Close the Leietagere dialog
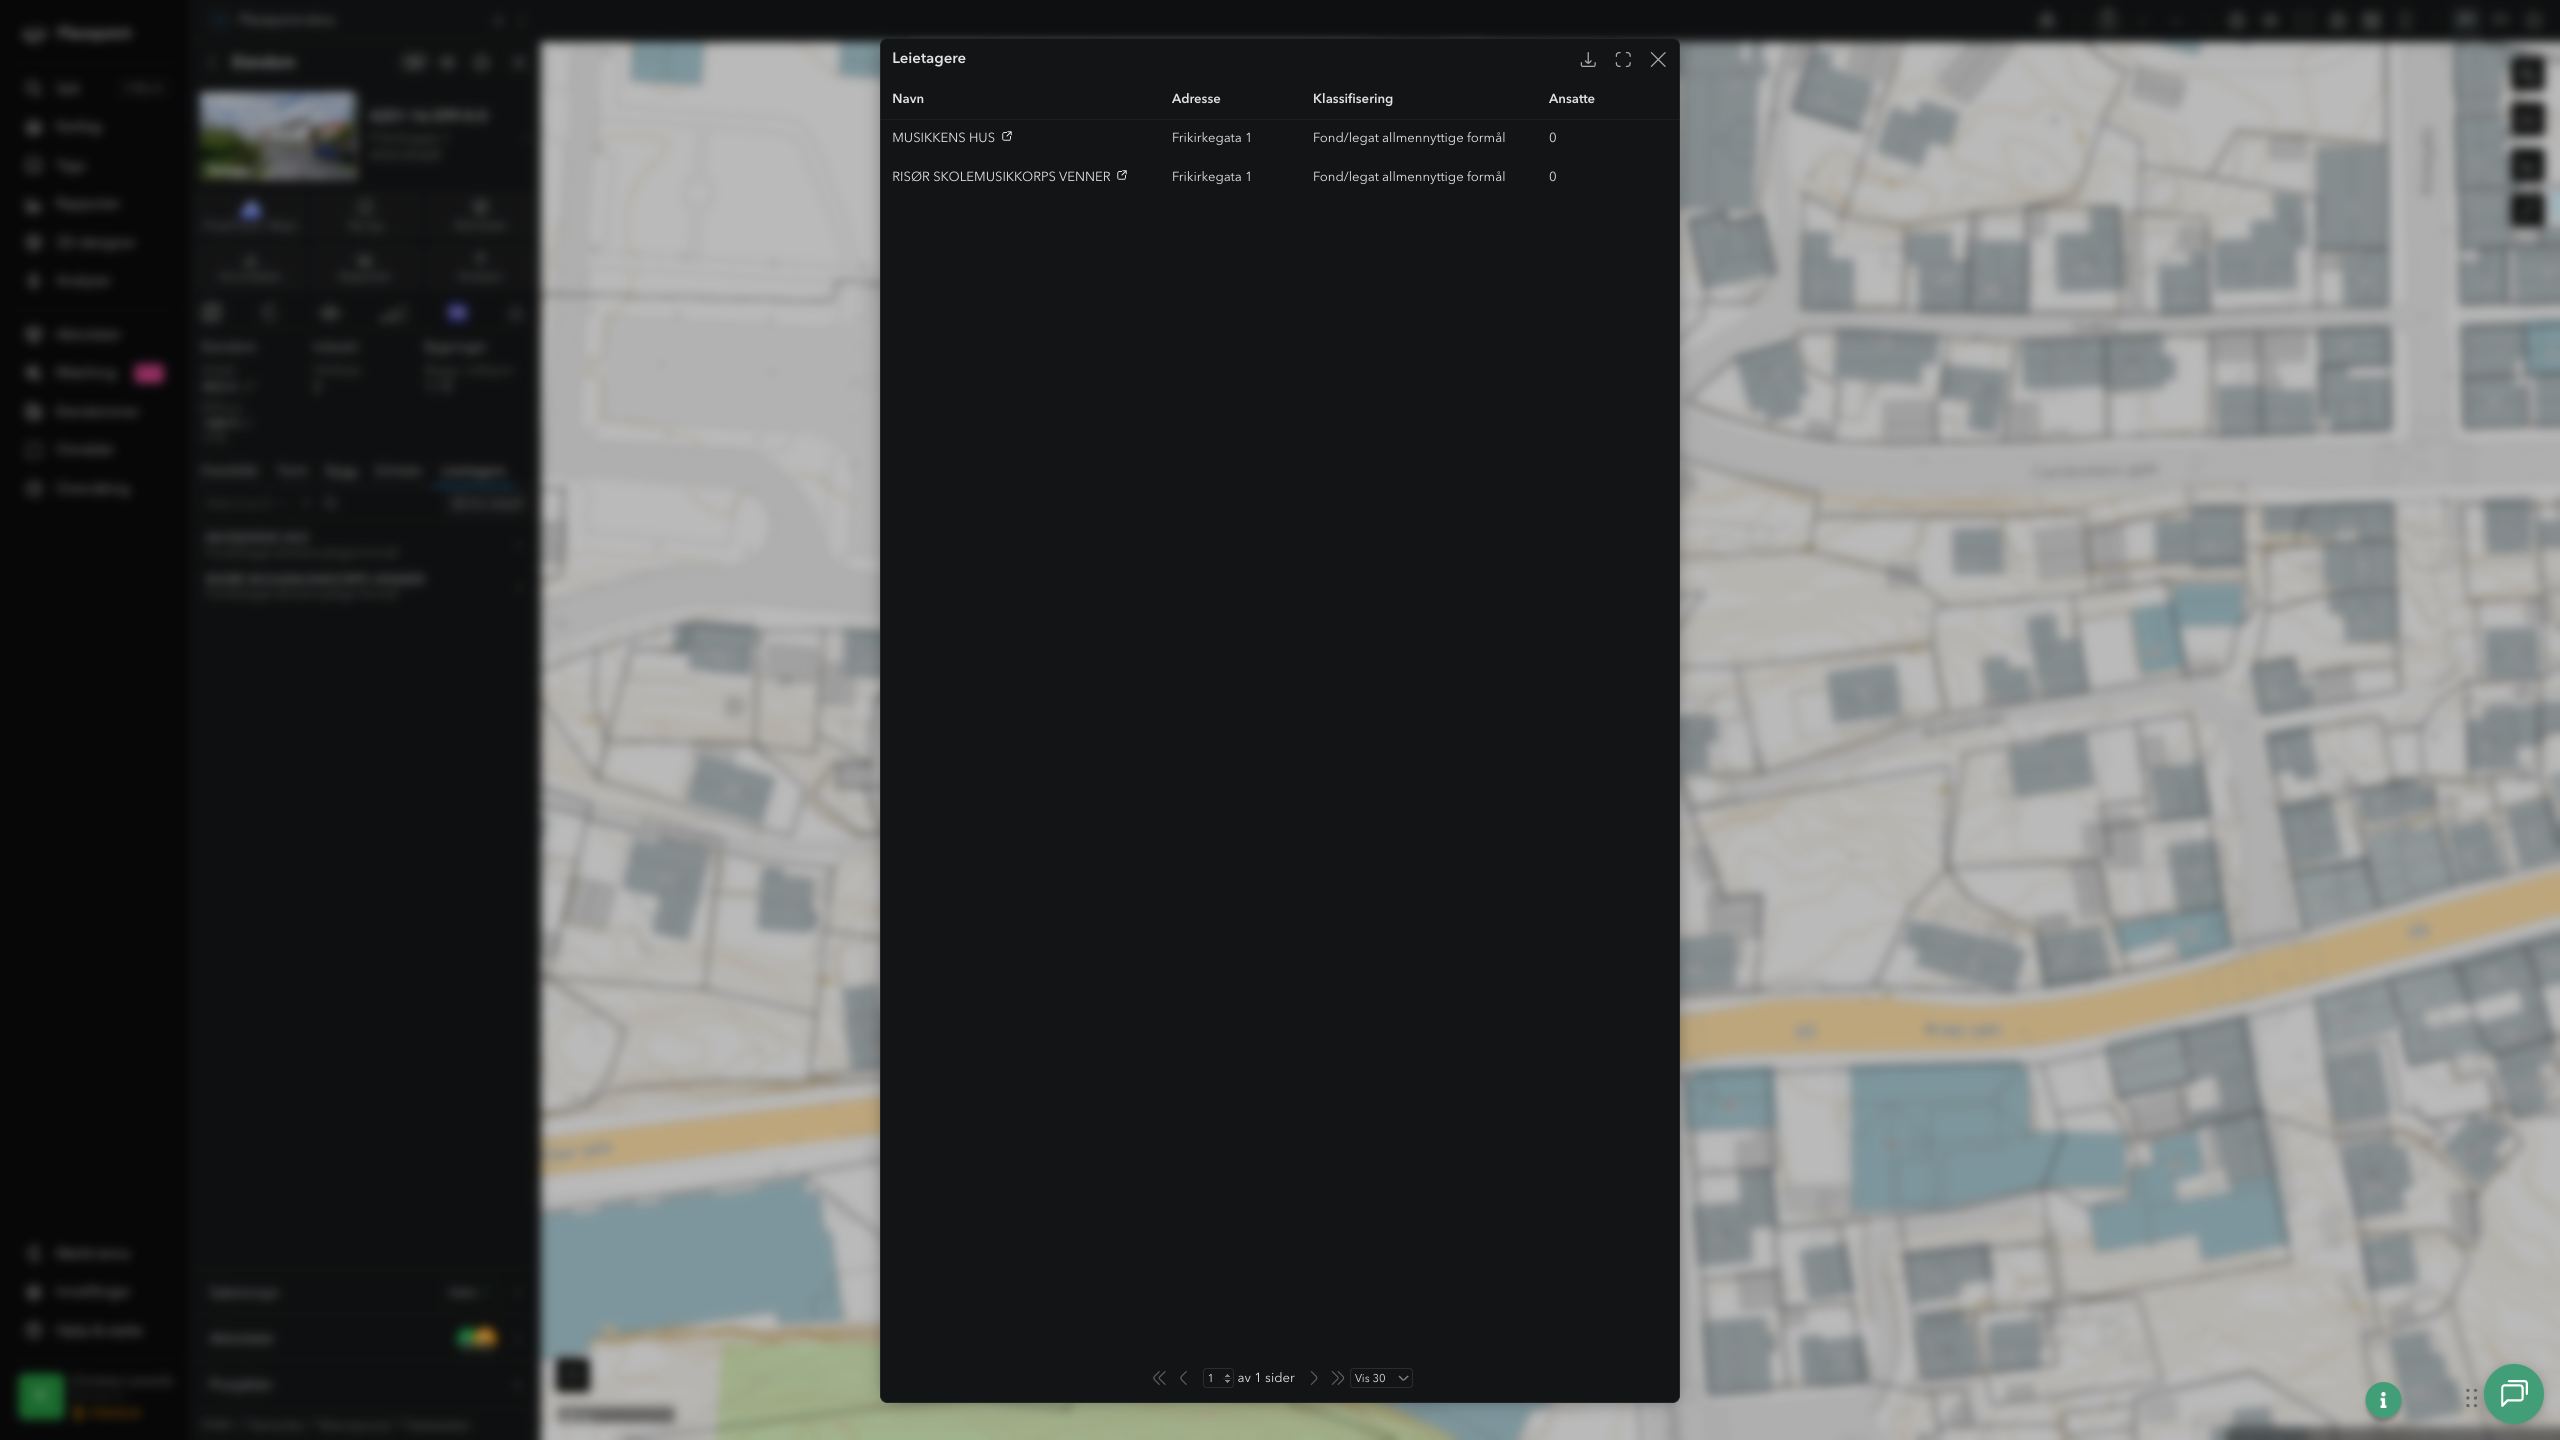The image size is (2560, 1440). [1658, 60]
